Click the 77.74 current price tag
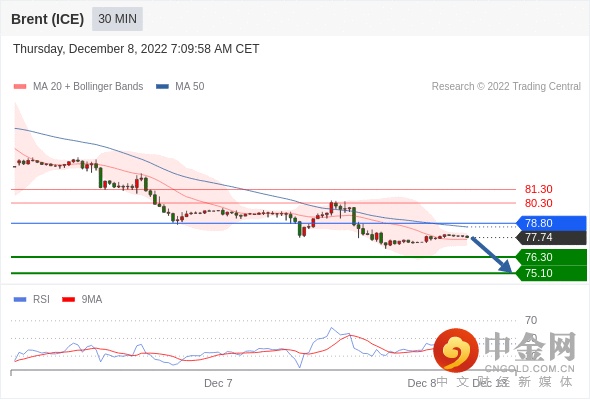The height and width of the screenshot is (400, 590). pyautogui.click(x=551, y=237)
